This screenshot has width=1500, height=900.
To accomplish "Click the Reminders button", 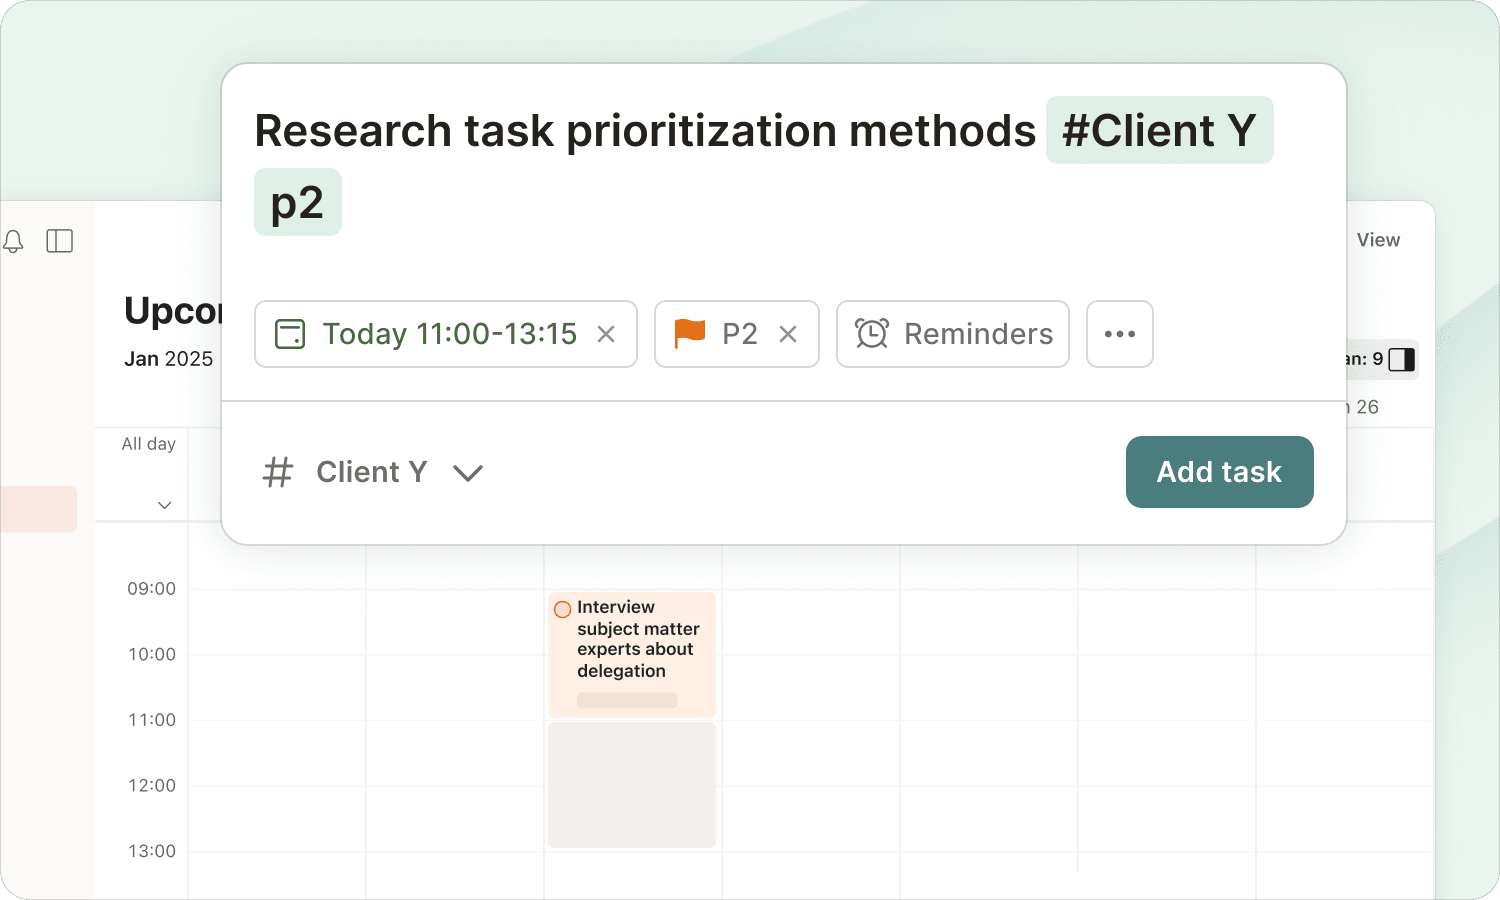I will (x=953, y=334).
